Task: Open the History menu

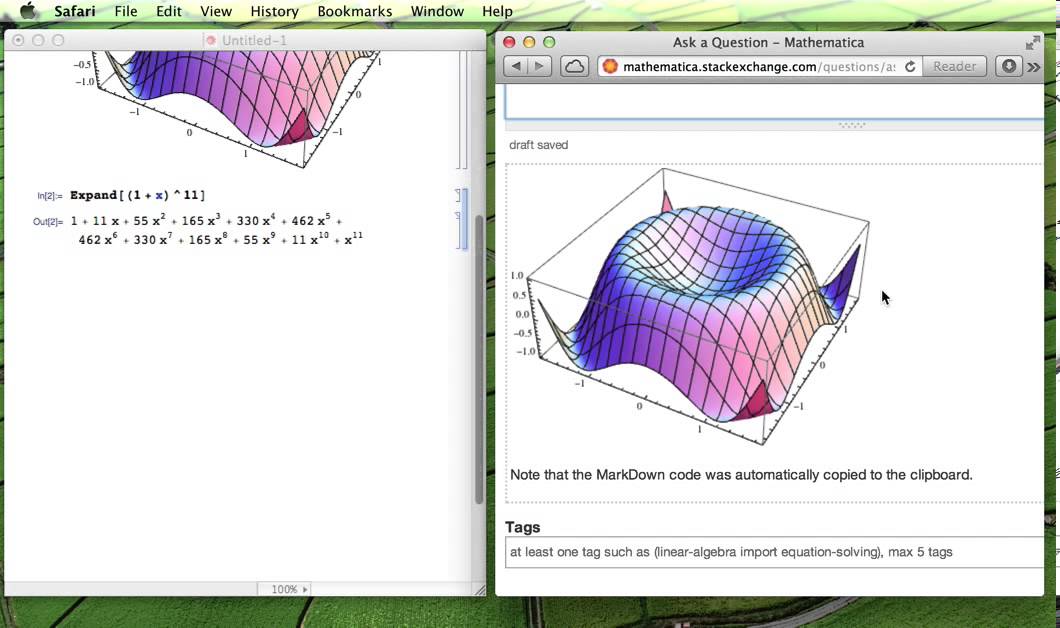Action: click(x=274, y=11)
